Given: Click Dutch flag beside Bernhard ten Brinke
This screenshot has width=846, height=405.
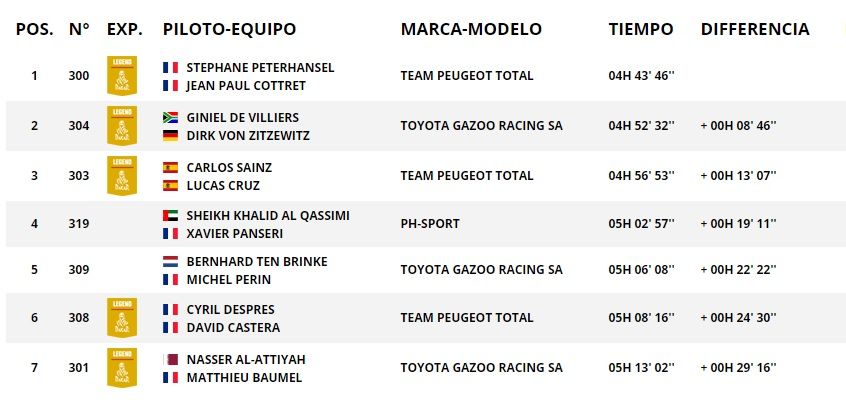Looking at the screenshot, I should tap(170, 262).
